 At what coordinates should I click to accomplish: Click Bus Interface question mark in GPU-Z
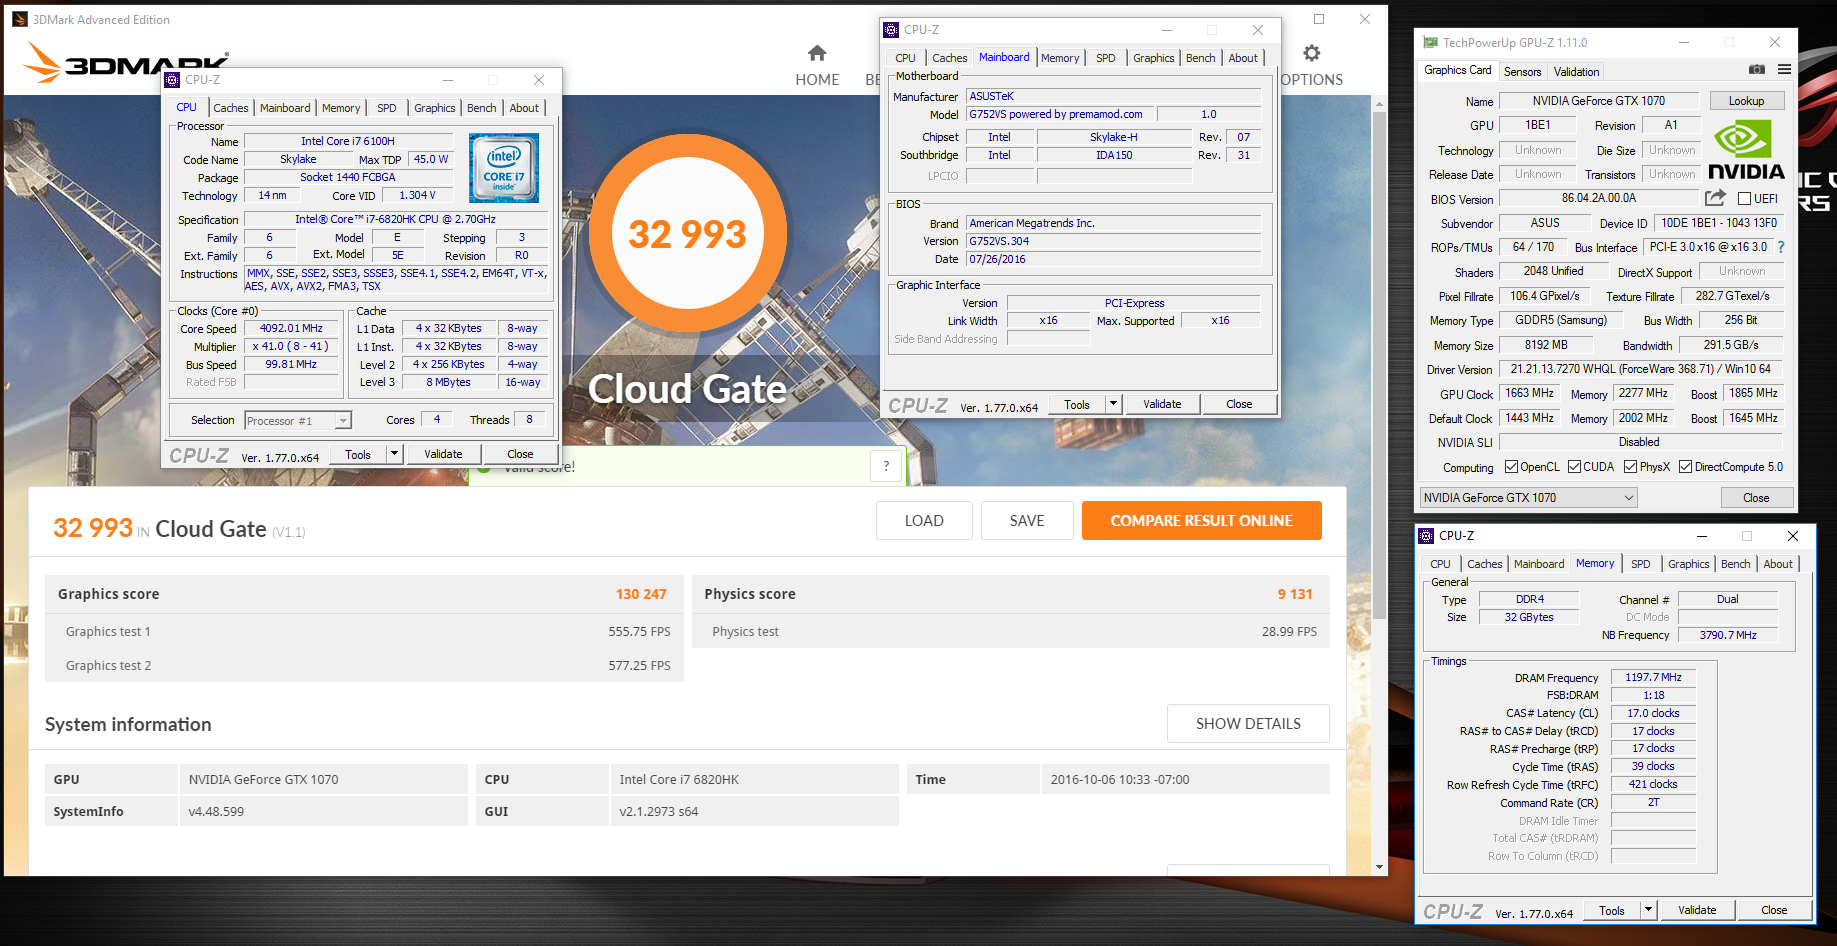[1780, 247]
